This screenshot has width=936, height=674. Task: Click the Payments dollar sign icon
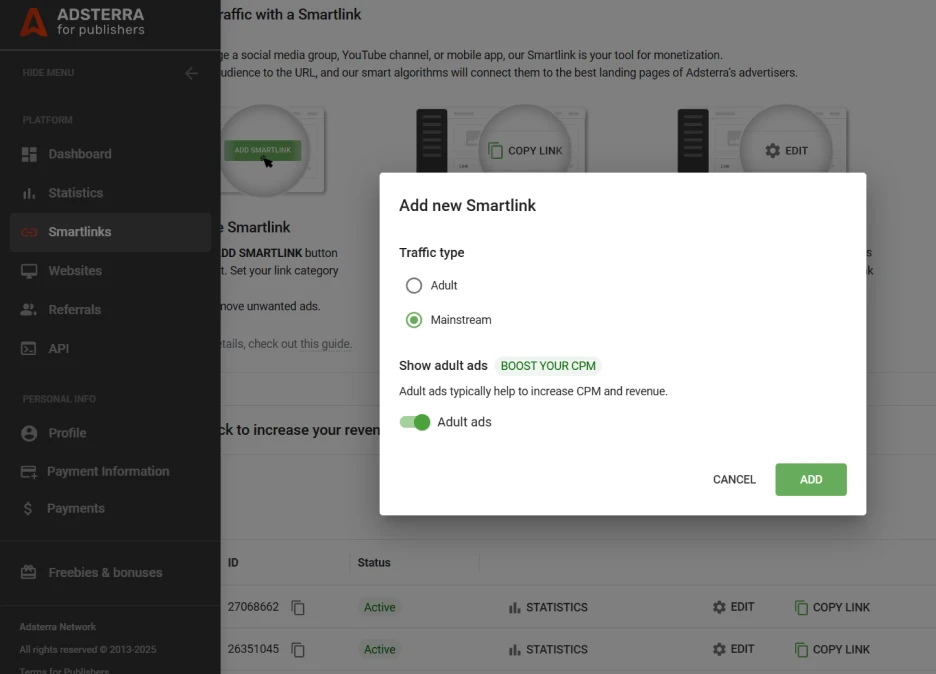27,508
